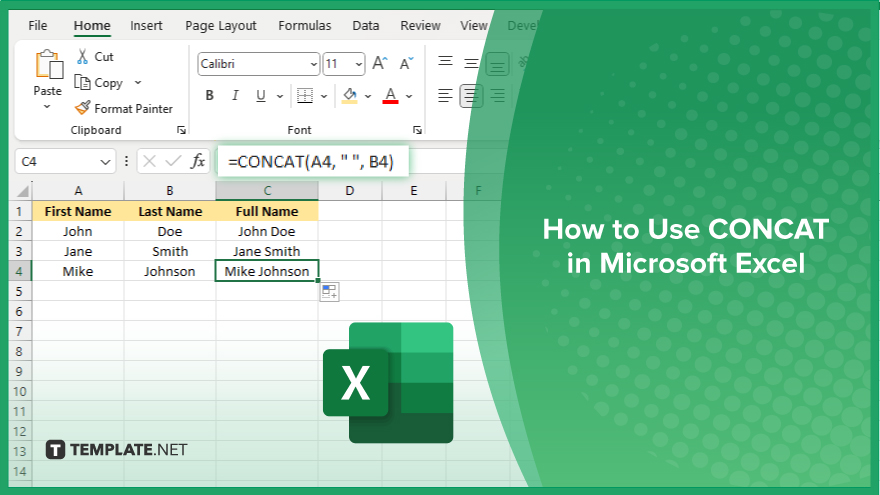The image size is (880, 495).
Task: Expand borders dropdown arrow
Action: click(x=324, y=97)
